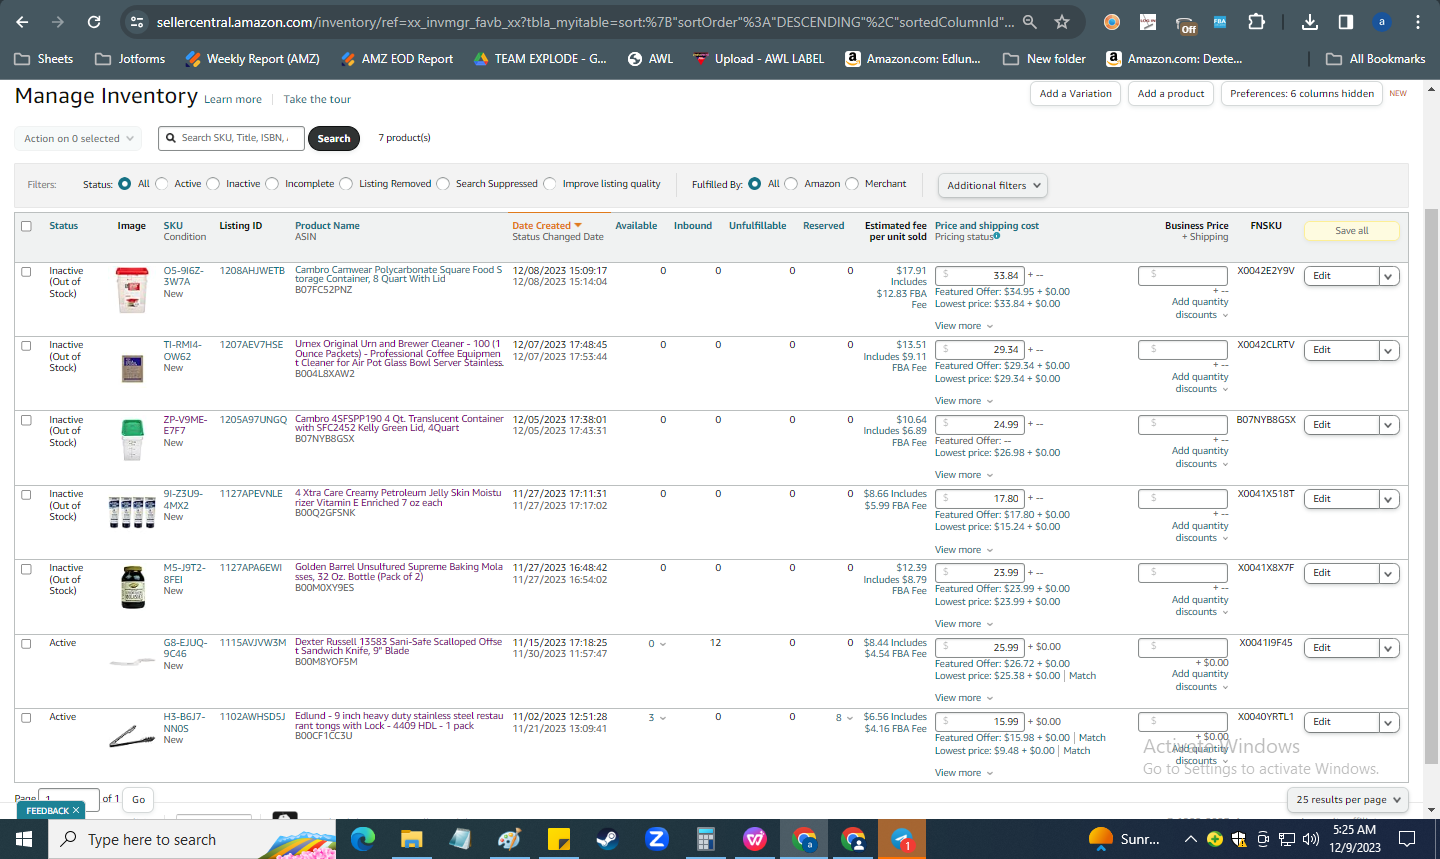Tick the select-all checkbox in table header
The height and width of the screenshot is (859, 1440).
click(26, 226)
